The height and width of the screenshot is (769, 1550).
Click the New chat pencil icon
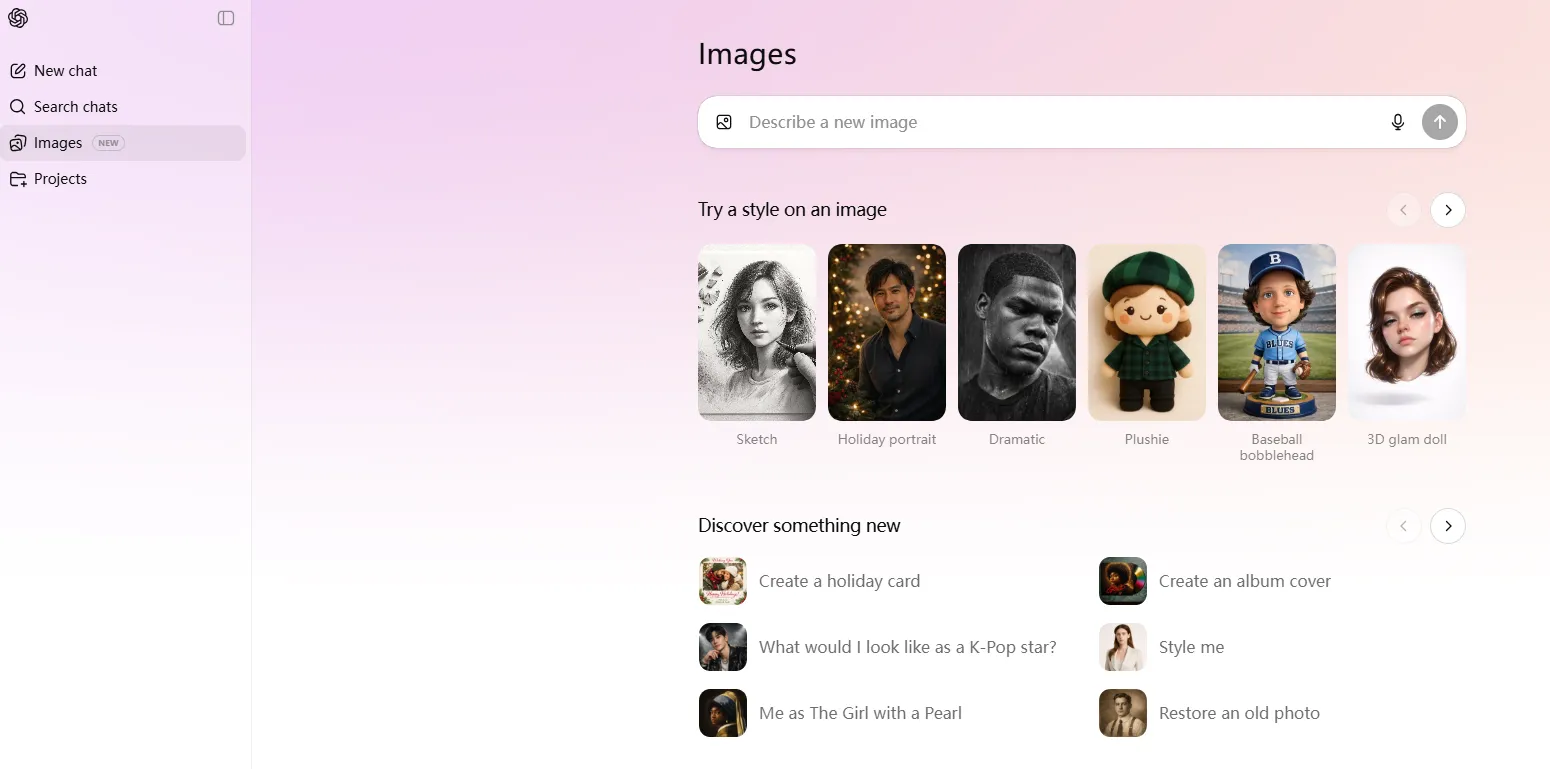tap(18, 70)
